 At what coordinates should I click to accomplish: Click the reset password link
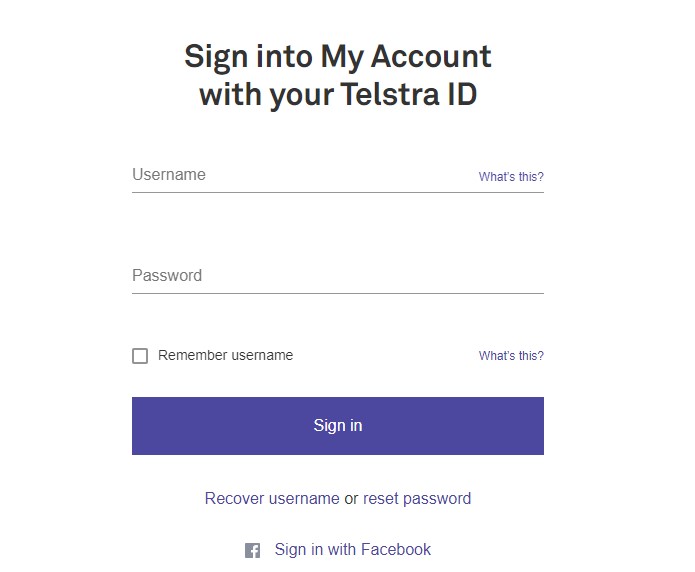point(417,498)
